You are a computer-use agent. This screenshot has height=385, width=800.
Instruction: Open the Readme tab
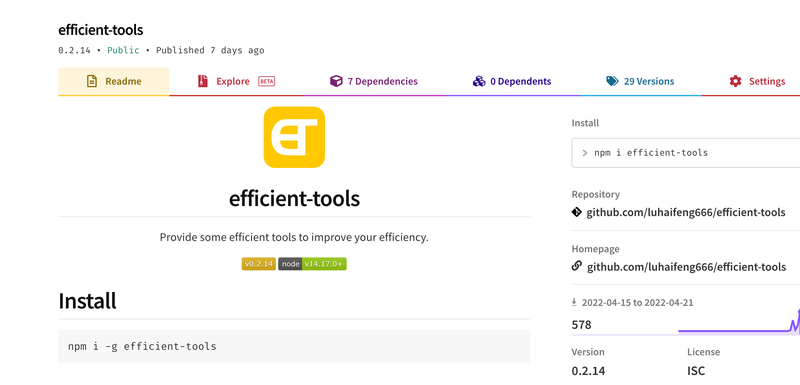click(113, 82)
